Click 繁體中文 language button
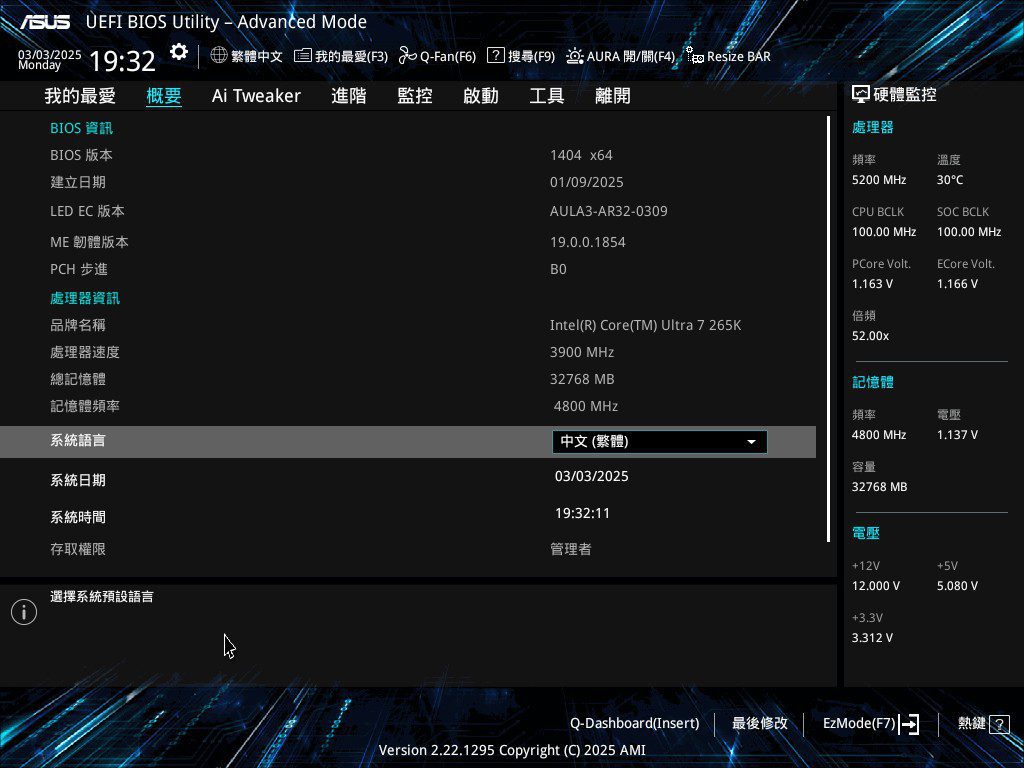The image size is (1024, 768). coord(246,56)
